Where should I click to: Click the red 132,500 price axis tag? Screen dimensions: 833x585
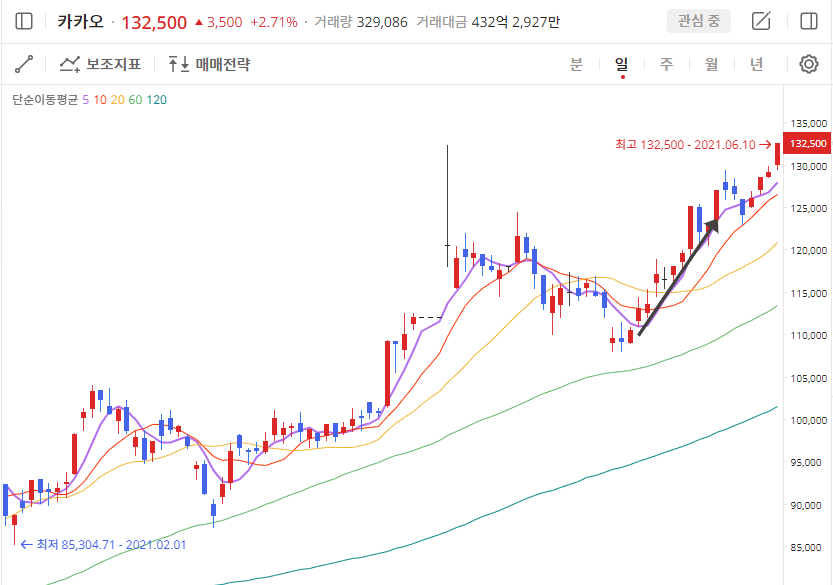[x=807, y=143]
